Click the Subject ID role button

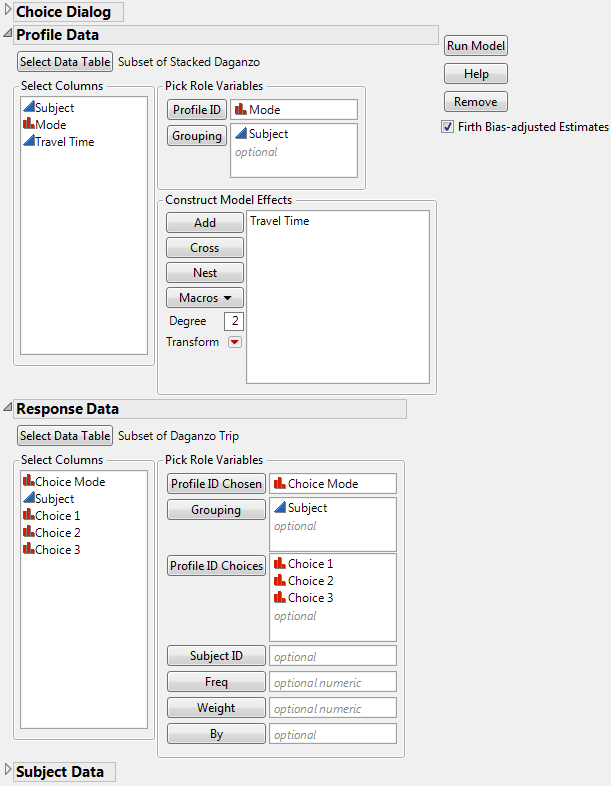216,656
